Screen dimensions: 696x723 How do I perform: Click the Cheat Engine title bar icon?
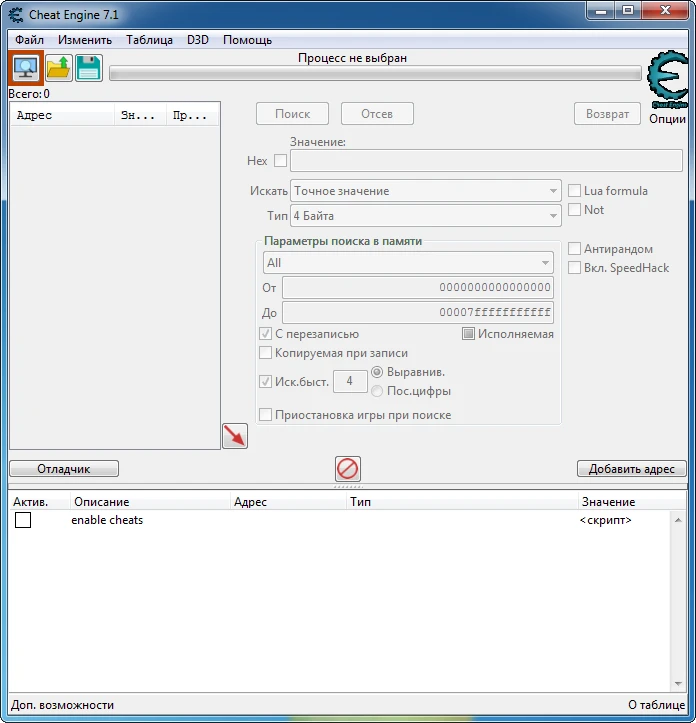pyautogui.click(x=16, y=15)
